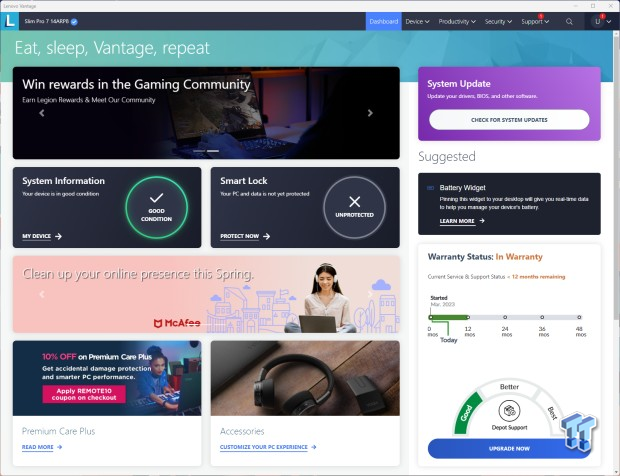Click the 36 mos warranty timeline marker
The height and width of the screenshot is (476, 620).
pos(542,317)
